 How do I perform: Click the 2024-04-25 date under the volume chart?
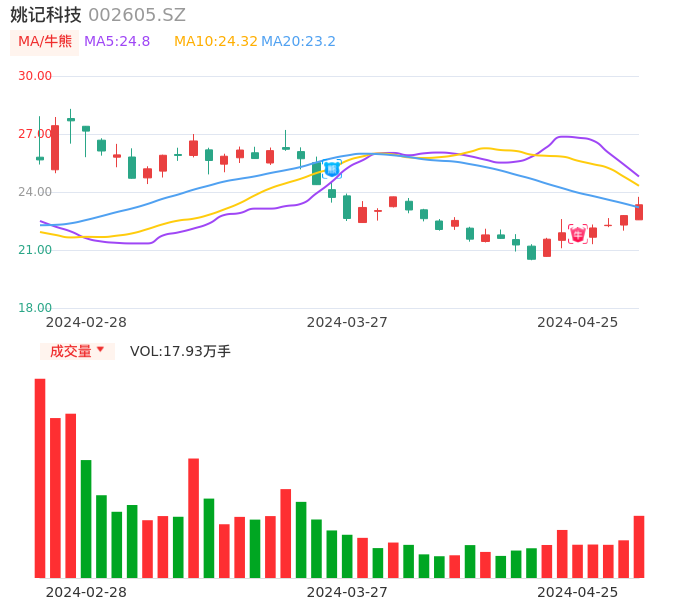point(578,592)
